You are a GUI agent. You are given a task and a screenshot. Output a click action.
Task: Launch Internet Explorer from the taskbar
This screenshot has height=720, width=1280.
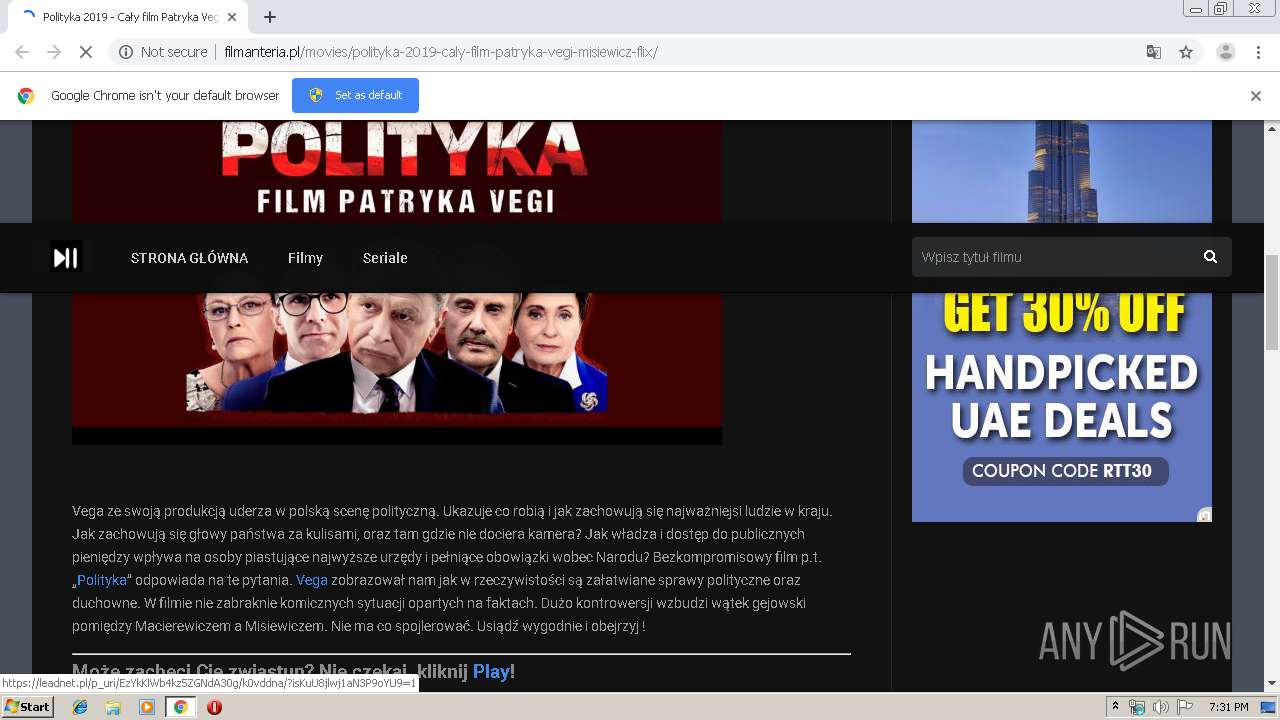click(80, 707)
